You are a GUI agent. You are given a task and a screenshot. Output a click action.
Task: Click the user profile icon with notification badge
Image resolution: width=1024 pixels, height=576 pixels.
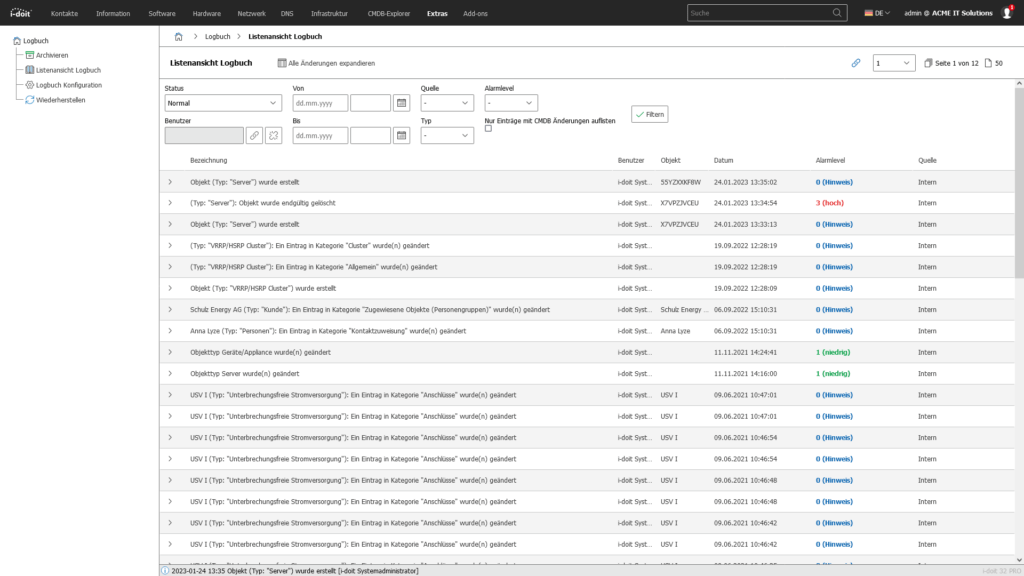1007,13
